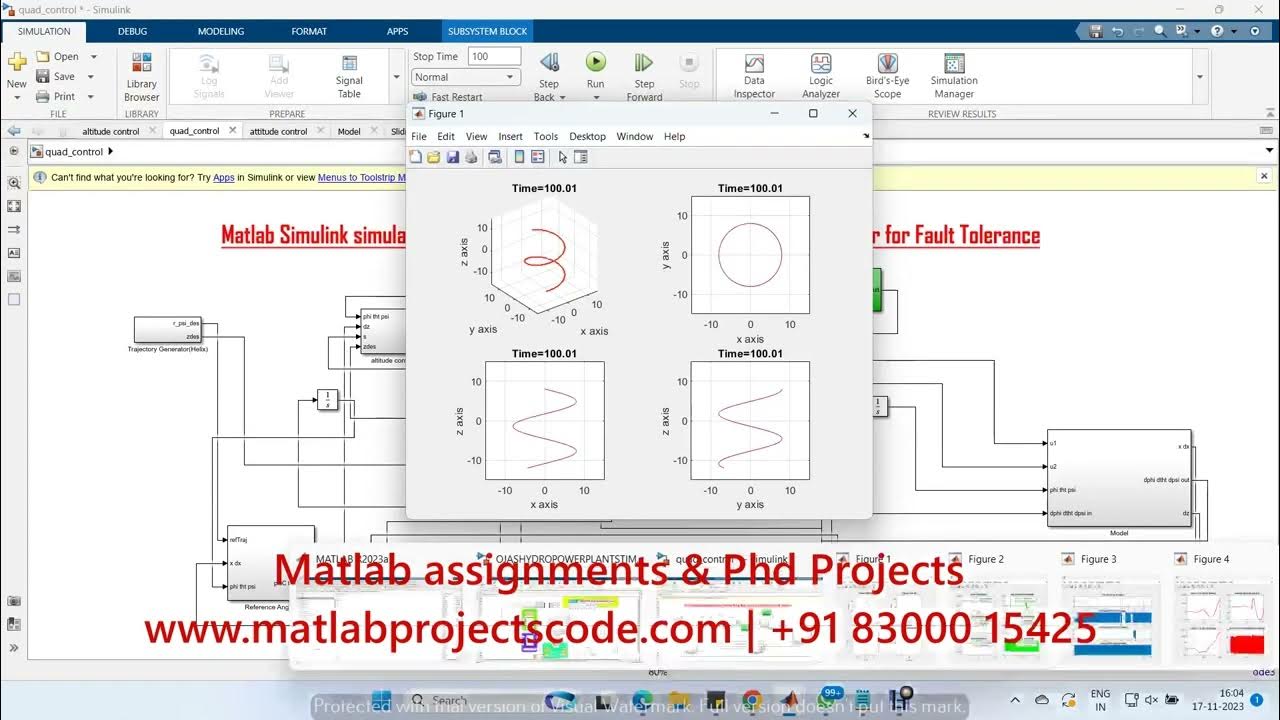Click the Fit to View icon in left palette

click(x=14, y=206)
